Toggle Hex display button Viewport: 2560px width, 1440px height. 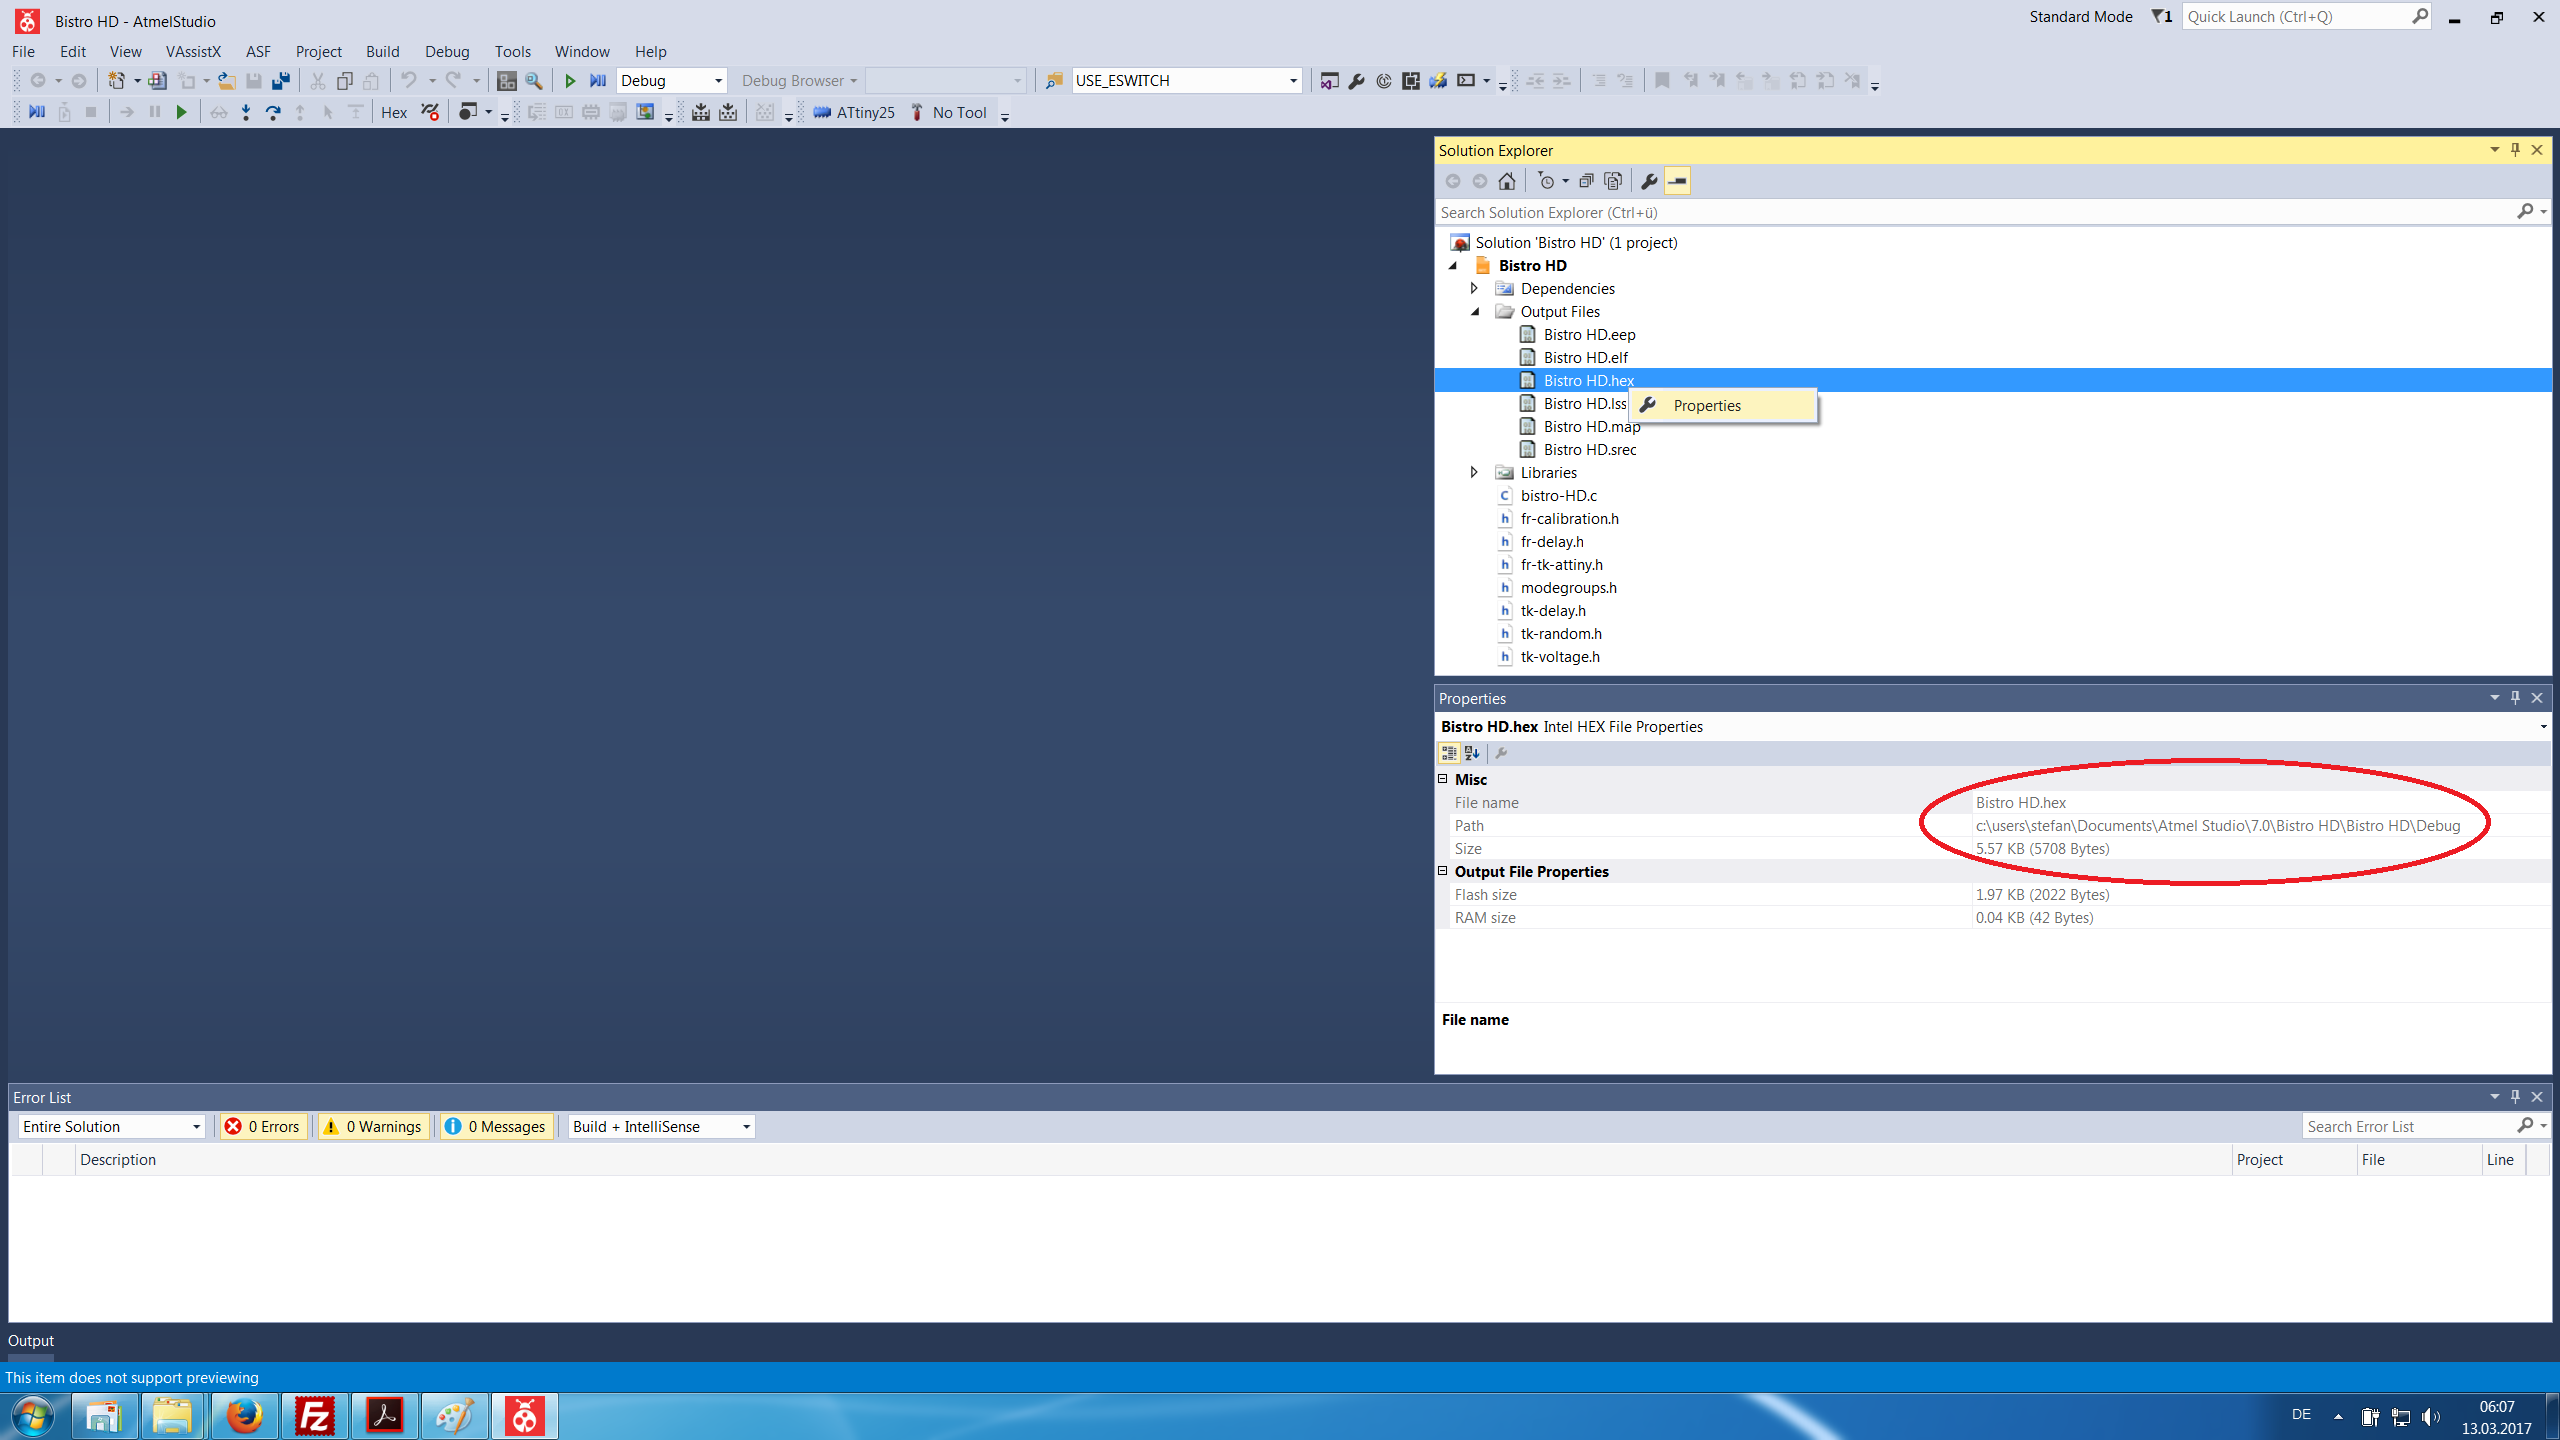click(394, 113)
